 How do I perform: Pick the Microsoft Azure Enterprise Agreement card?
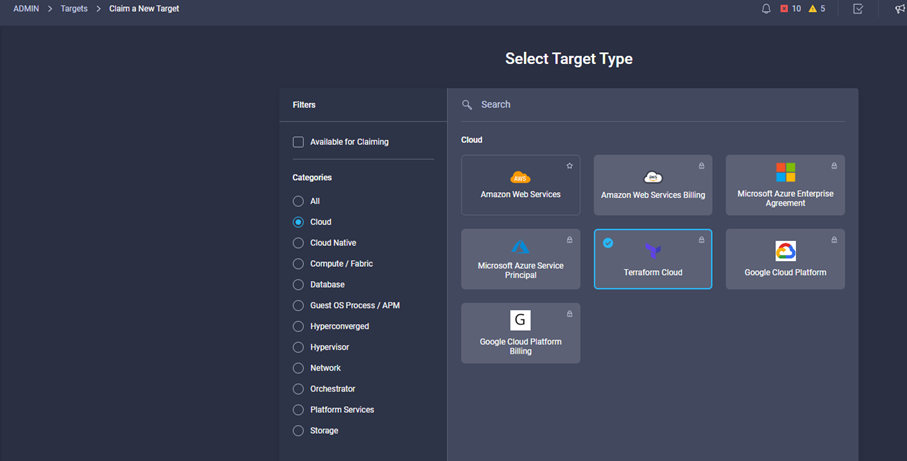click(785, 185)
